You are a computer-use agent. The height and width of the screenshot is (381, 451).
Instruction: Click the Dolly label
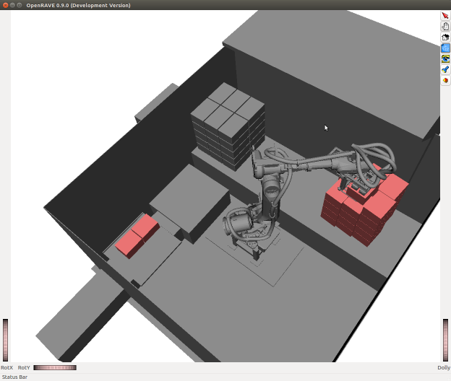tap(444, 368)
